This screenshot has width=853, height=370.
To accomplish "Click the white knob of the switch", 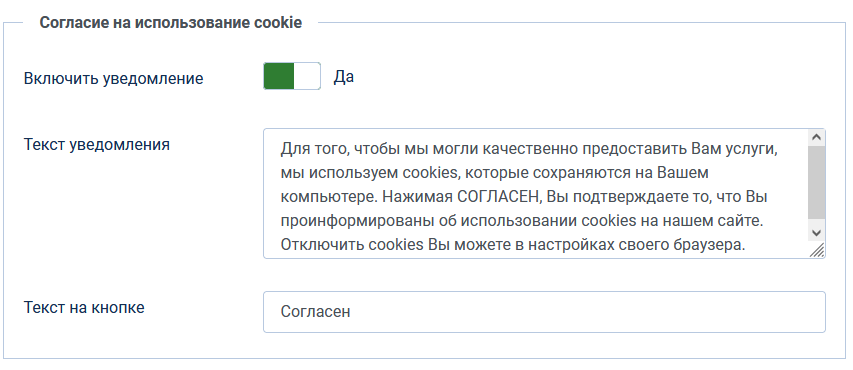I will (307, 76).
